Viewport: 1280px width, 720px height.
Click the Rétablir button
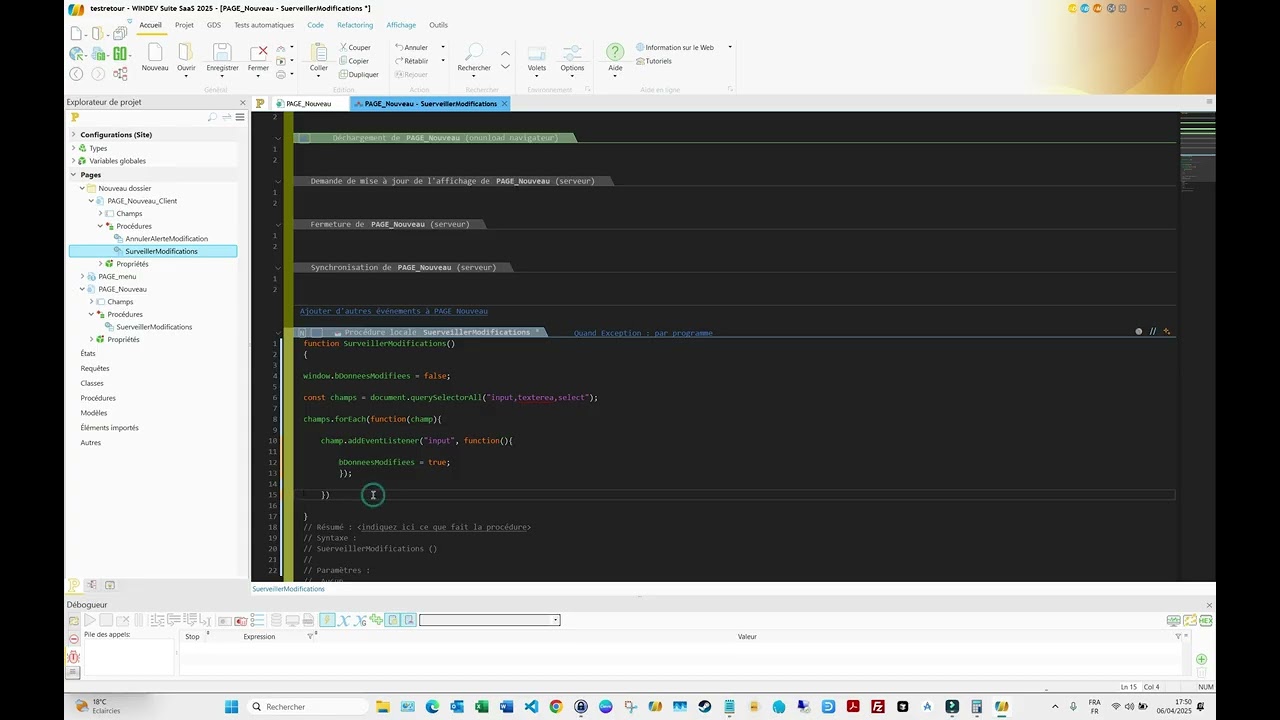coord(411,61)
